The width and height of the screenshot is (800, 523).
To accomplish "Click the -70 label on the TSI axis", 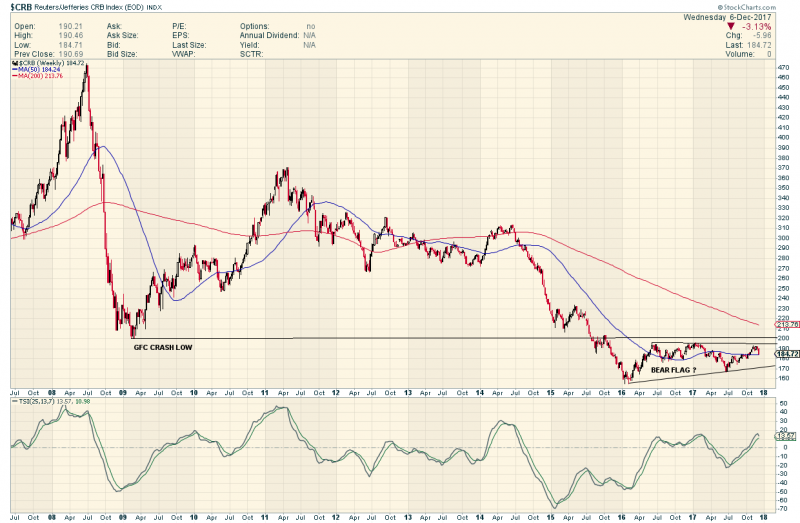I will pyautogui.click(x=783, y=509).
